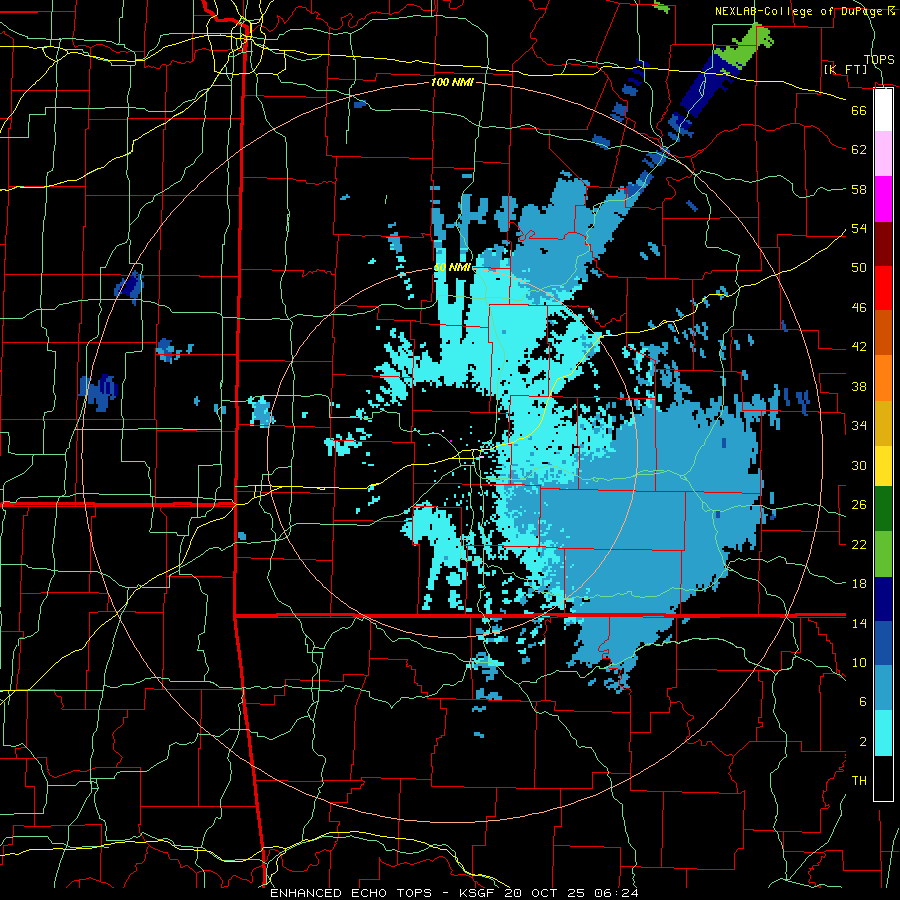Image resolution: width=900 pixels, height=900 pixels.
Task: Click the "50 NMI" range ring label
Action: tap(452, 267)
